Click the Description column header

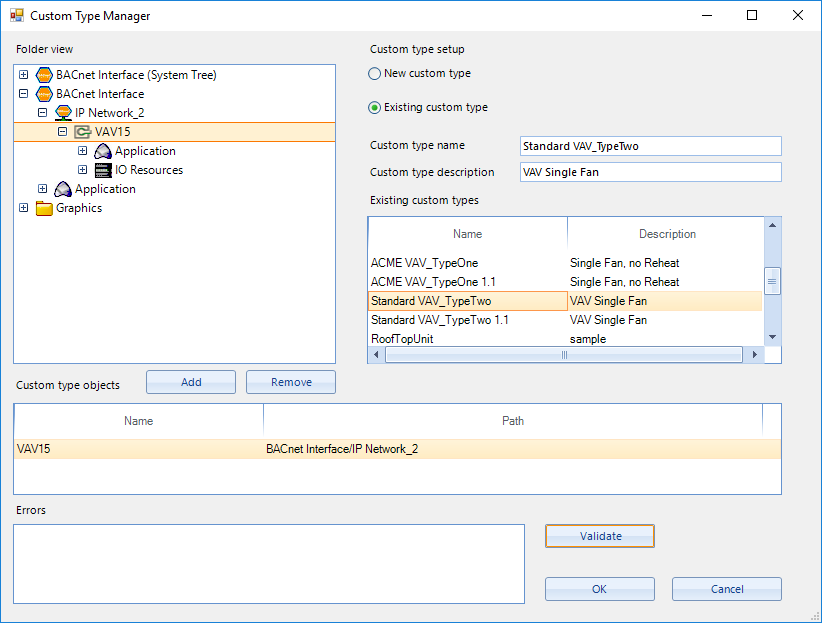coord(667,234)
